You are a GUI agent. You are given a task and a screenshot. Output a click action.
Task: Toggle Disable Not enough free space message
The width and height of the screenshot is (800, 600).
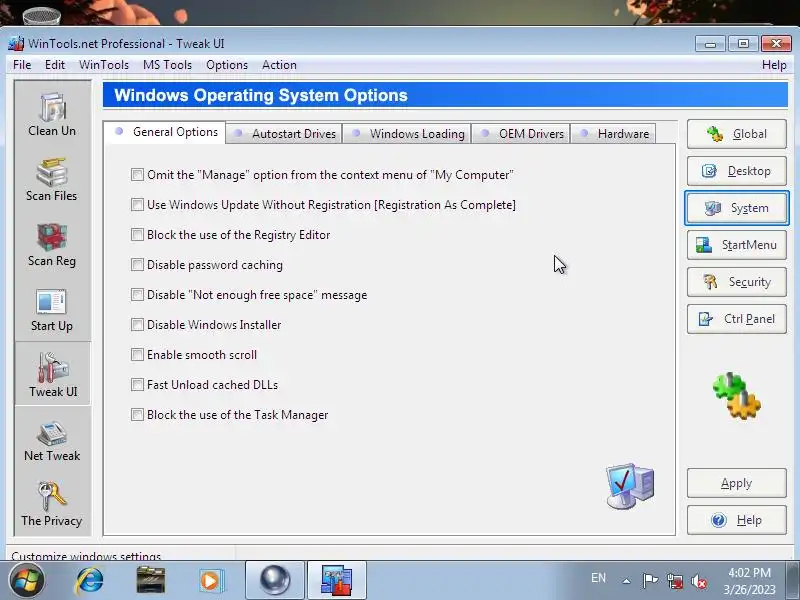(x=137, y=295)
